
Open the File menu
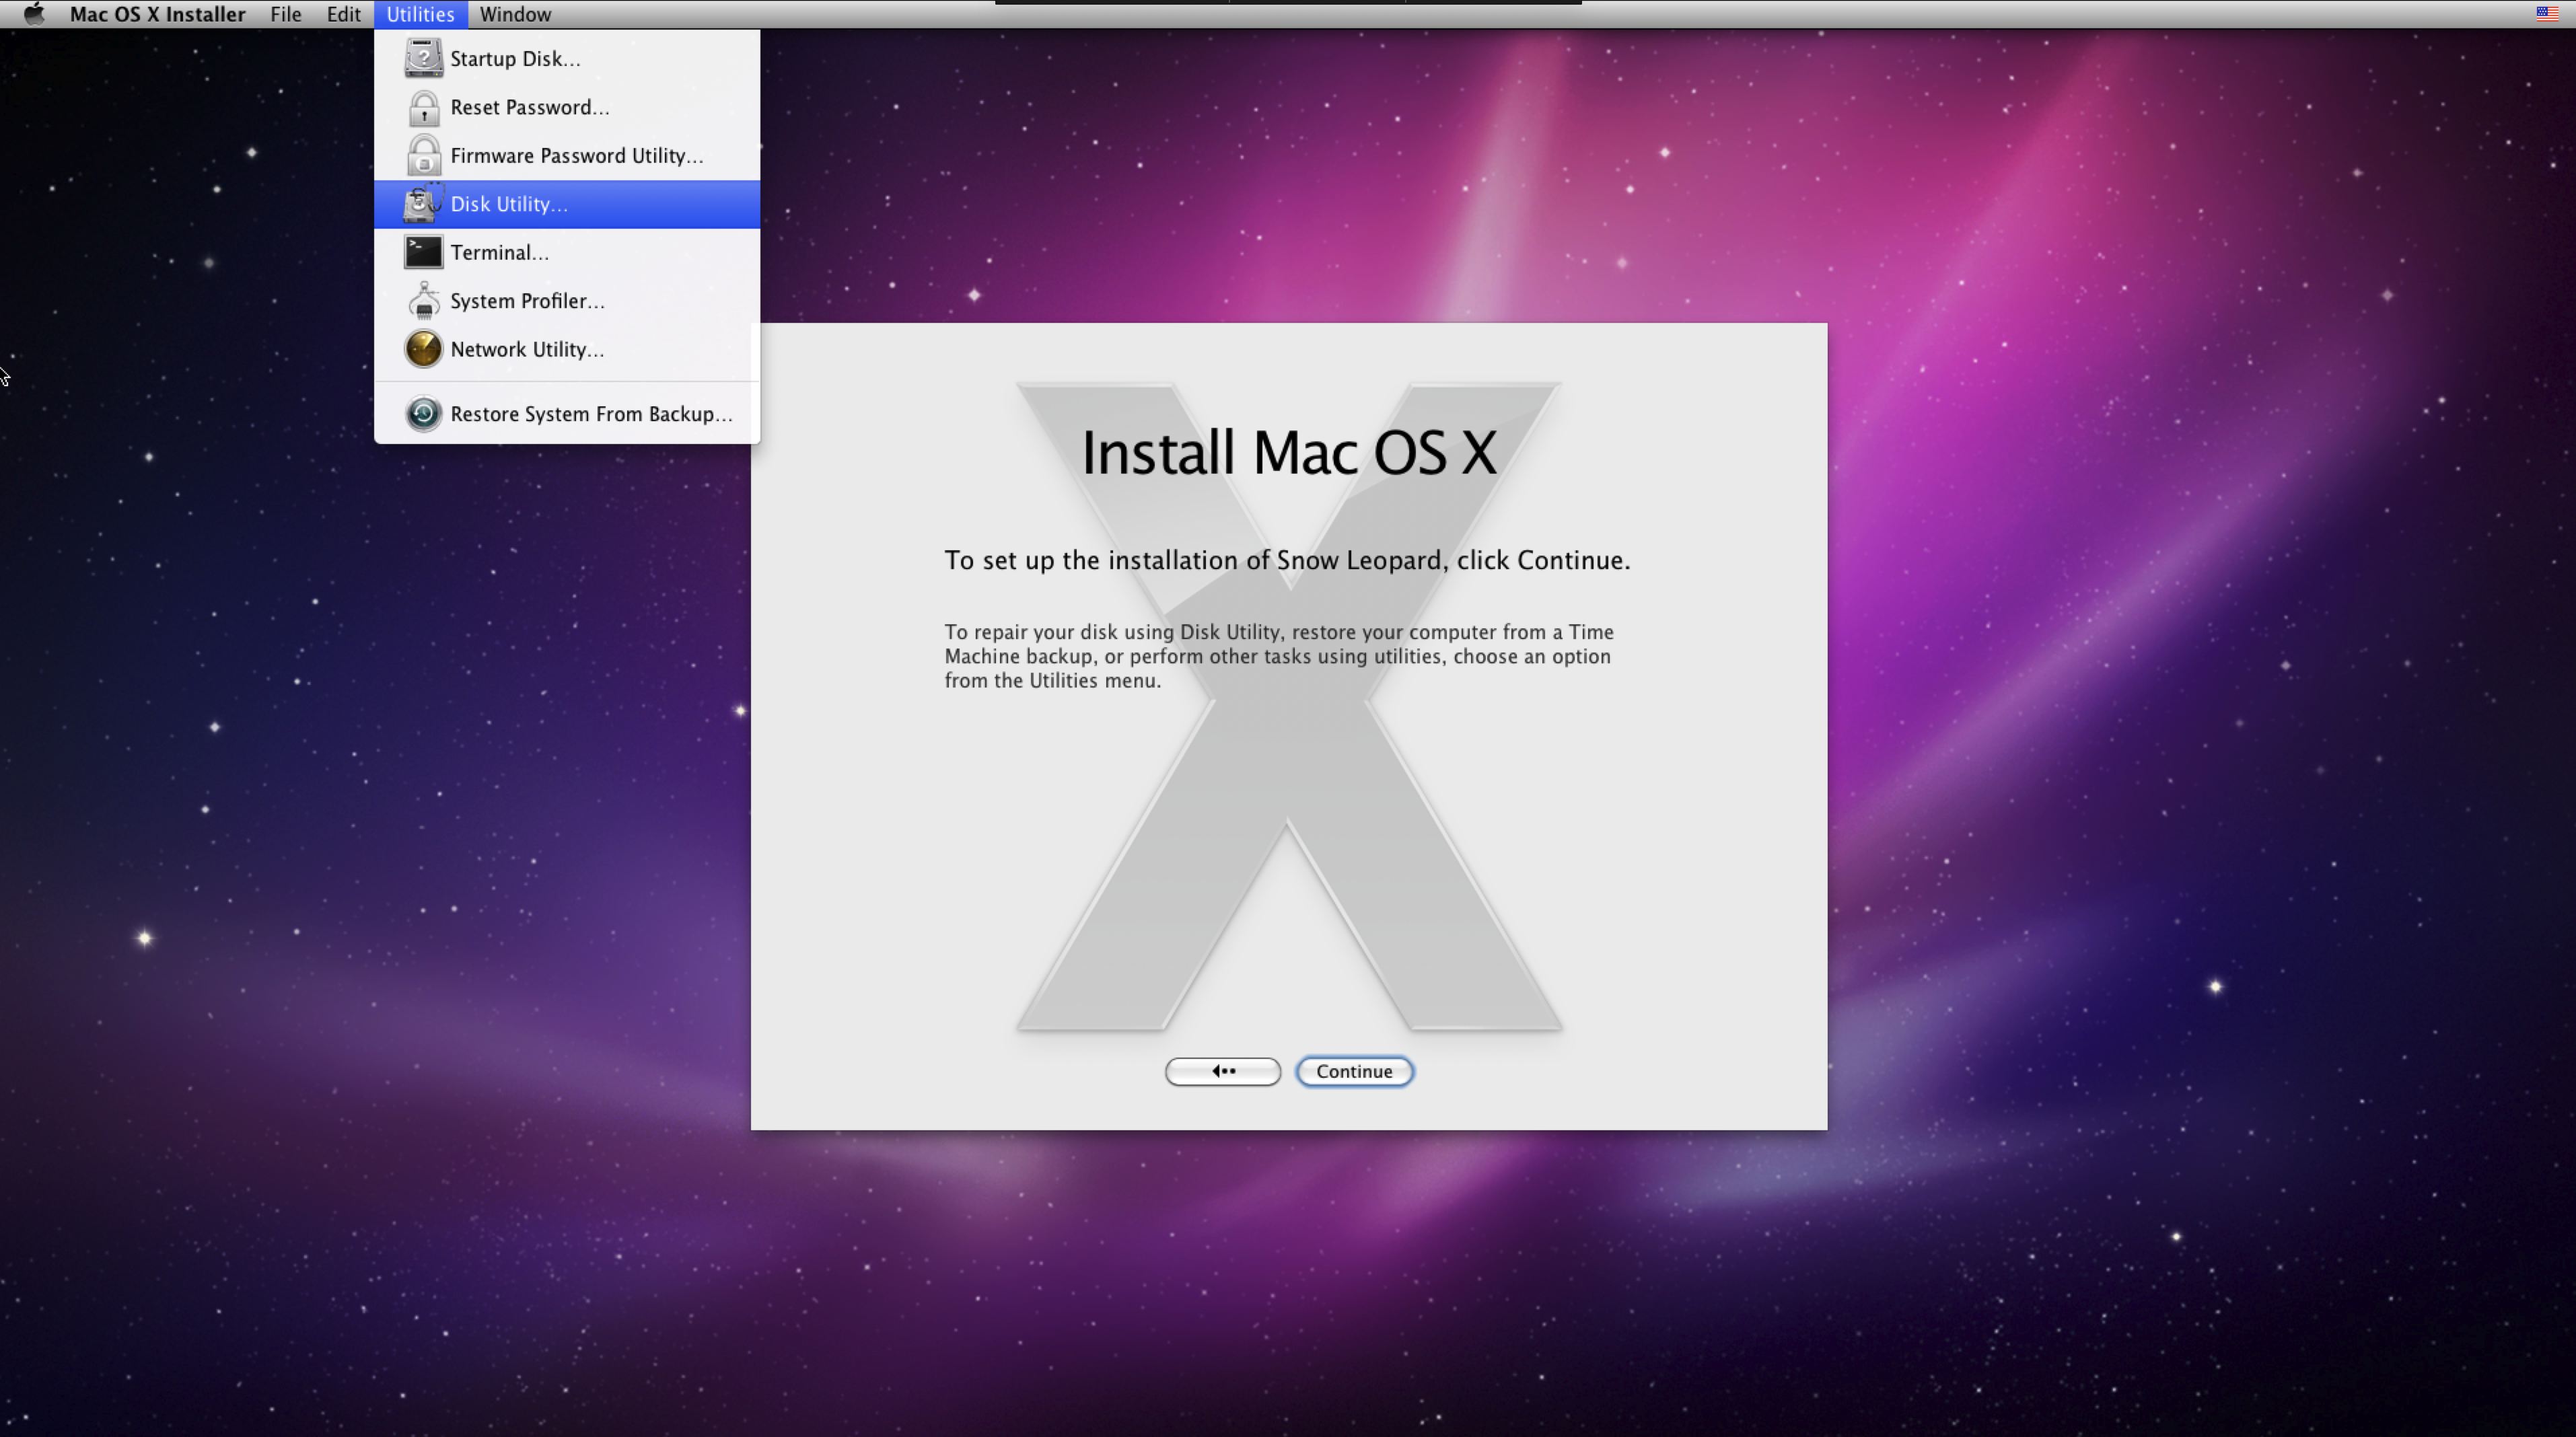pos(285,14)
